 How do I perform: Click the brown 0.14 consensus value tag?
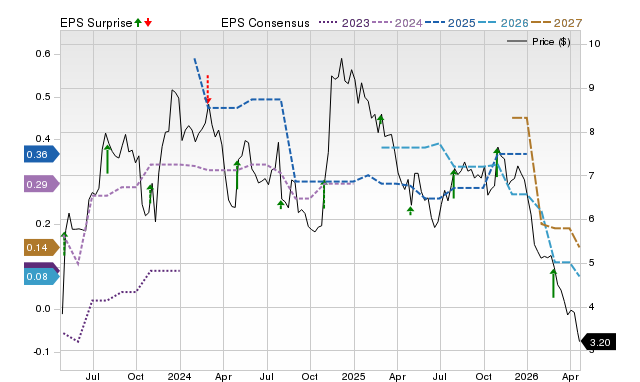pyautogui.click(x=42, y=248)
